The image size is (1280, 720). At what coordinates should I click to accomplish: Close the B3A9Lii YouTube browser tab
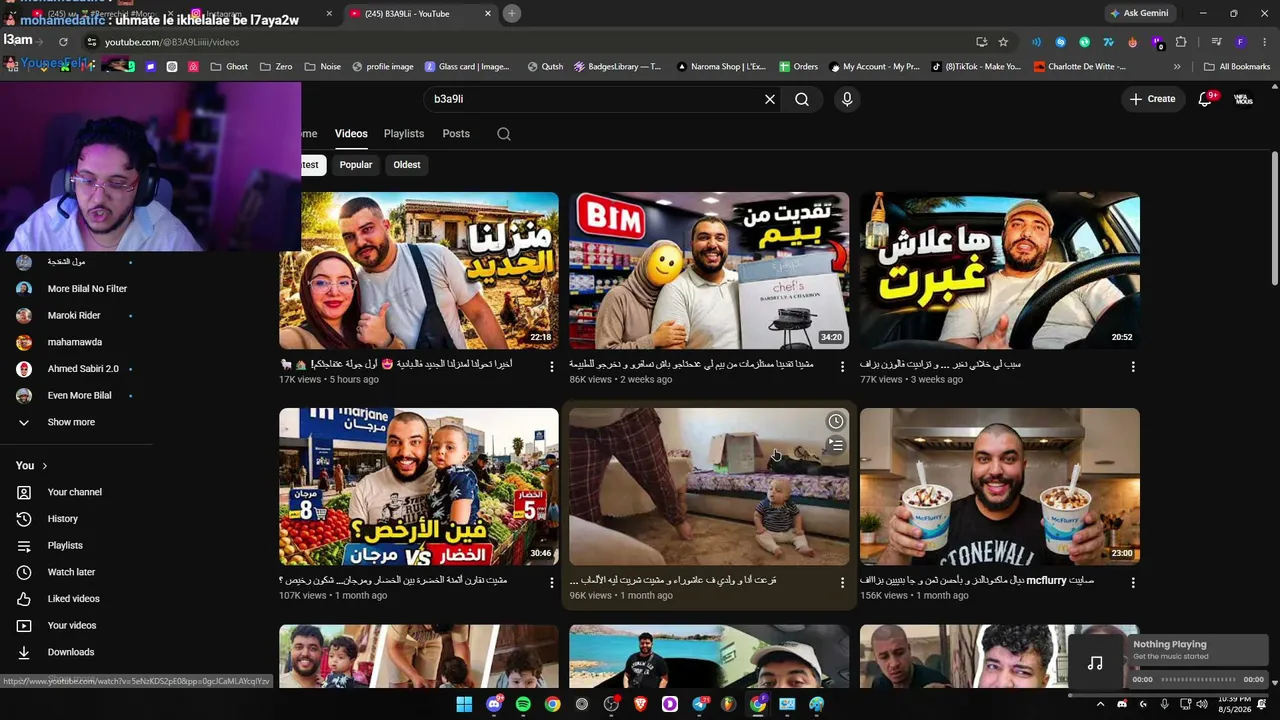(488, 14)
